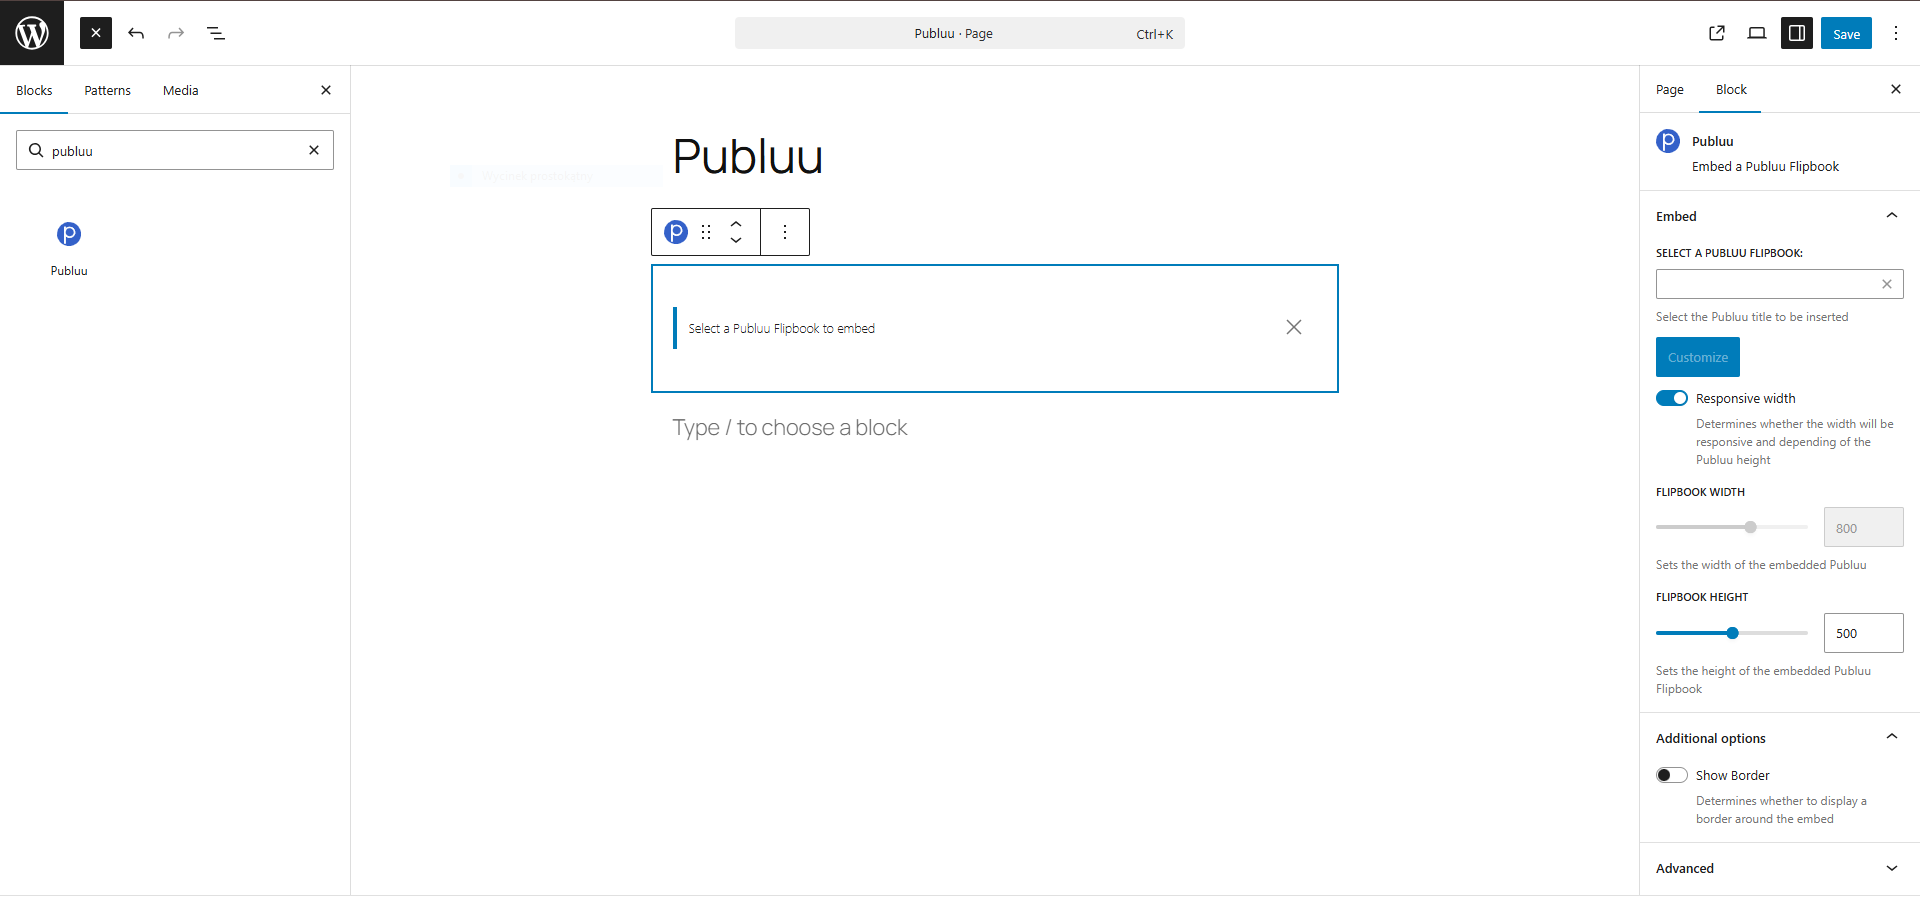Click the 'Type / to choose a block' placeholder
1920x897 pixels.
(x=790, y=427)
